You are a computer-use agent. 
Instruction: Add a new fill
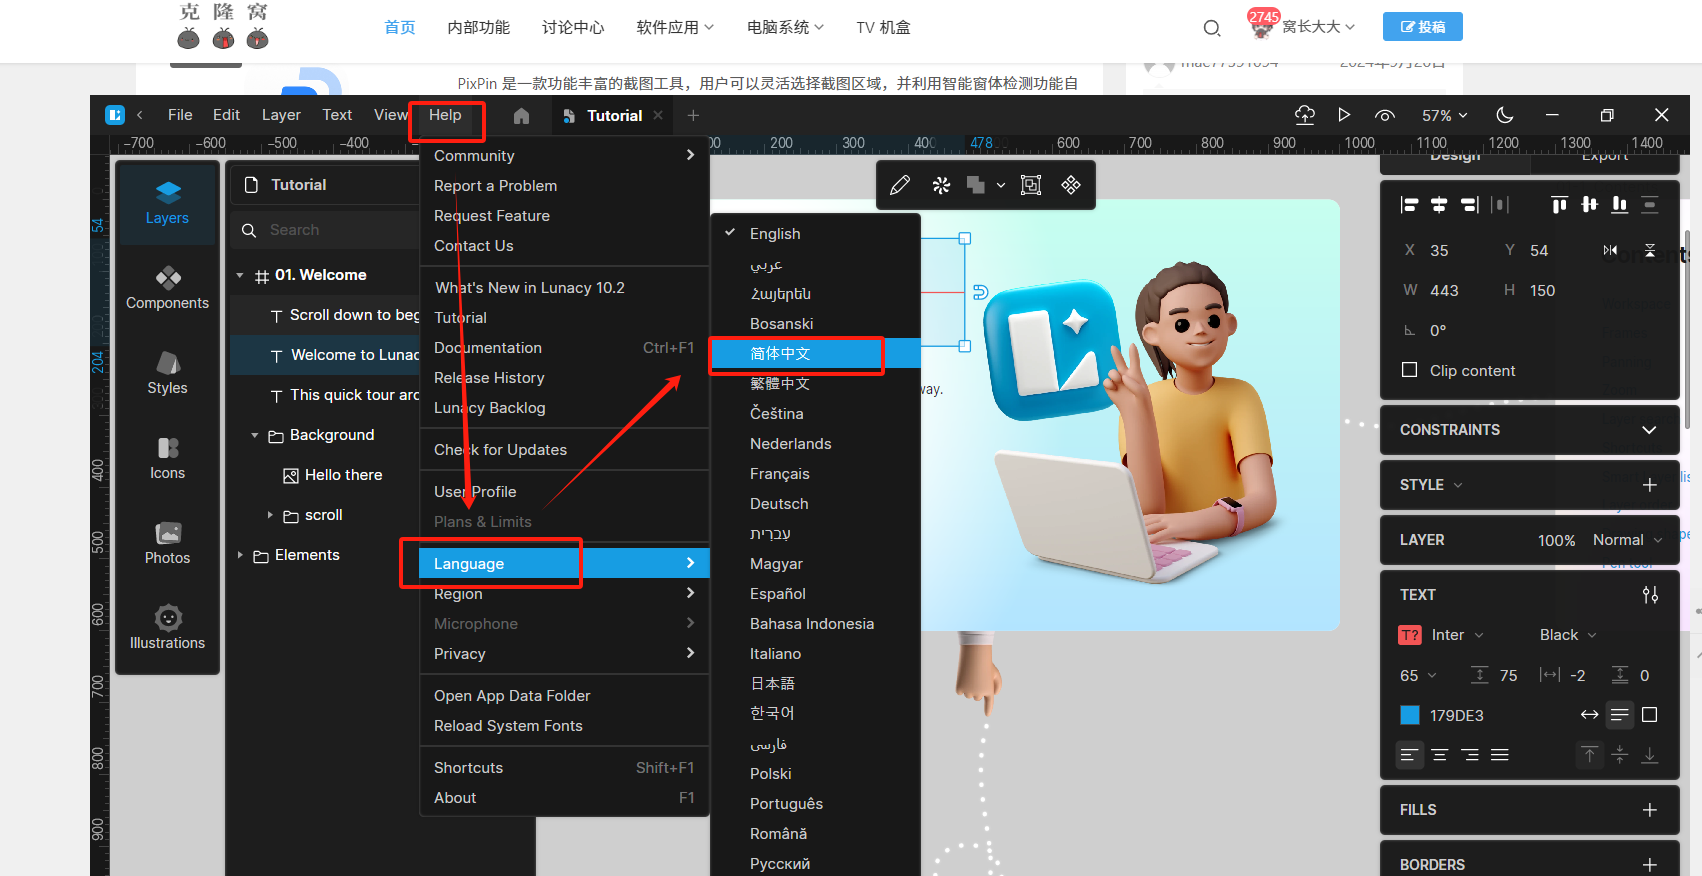(1650, 810)
